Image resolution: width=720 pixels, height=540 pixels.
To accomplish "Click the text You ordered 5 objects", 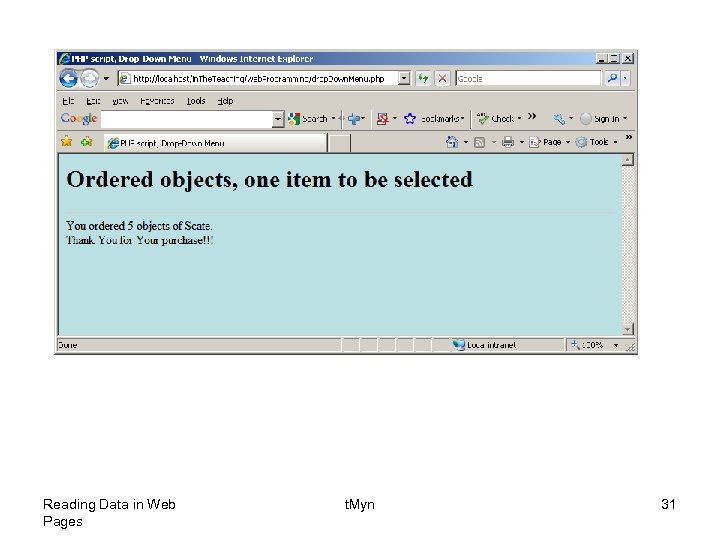I will (139, 226).
